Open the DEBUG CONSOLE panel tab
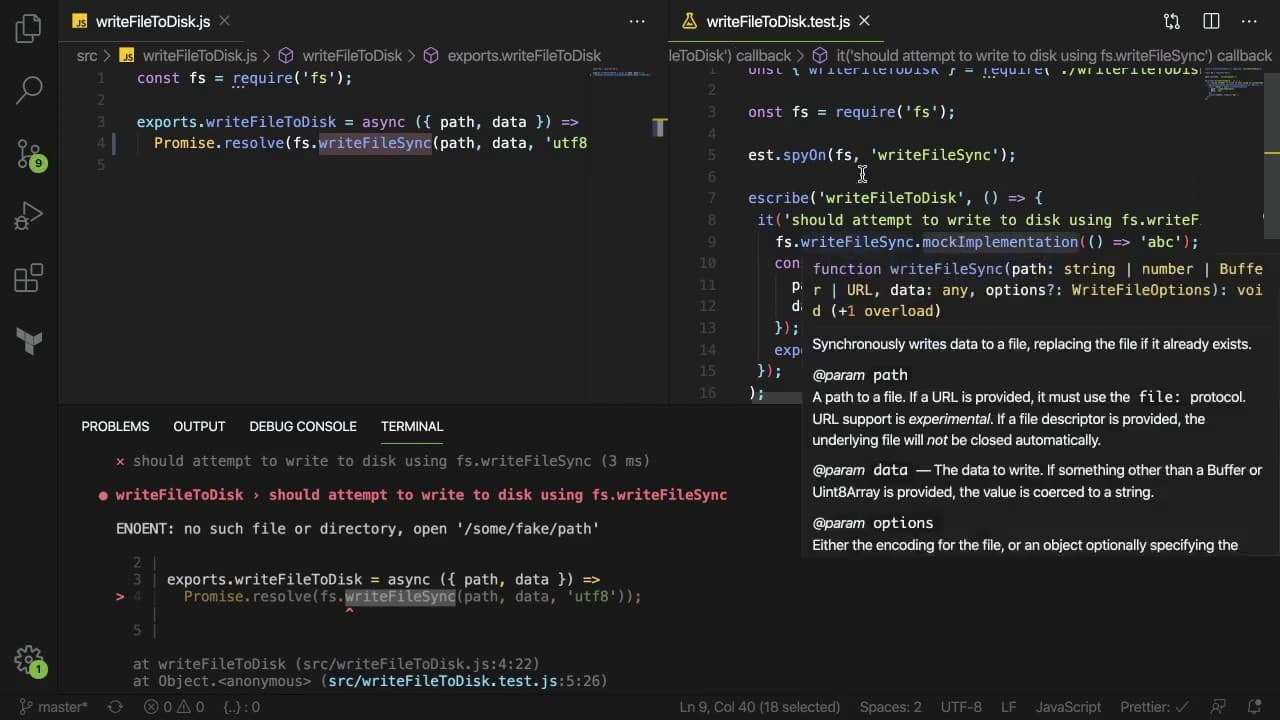 pos(303,427)
